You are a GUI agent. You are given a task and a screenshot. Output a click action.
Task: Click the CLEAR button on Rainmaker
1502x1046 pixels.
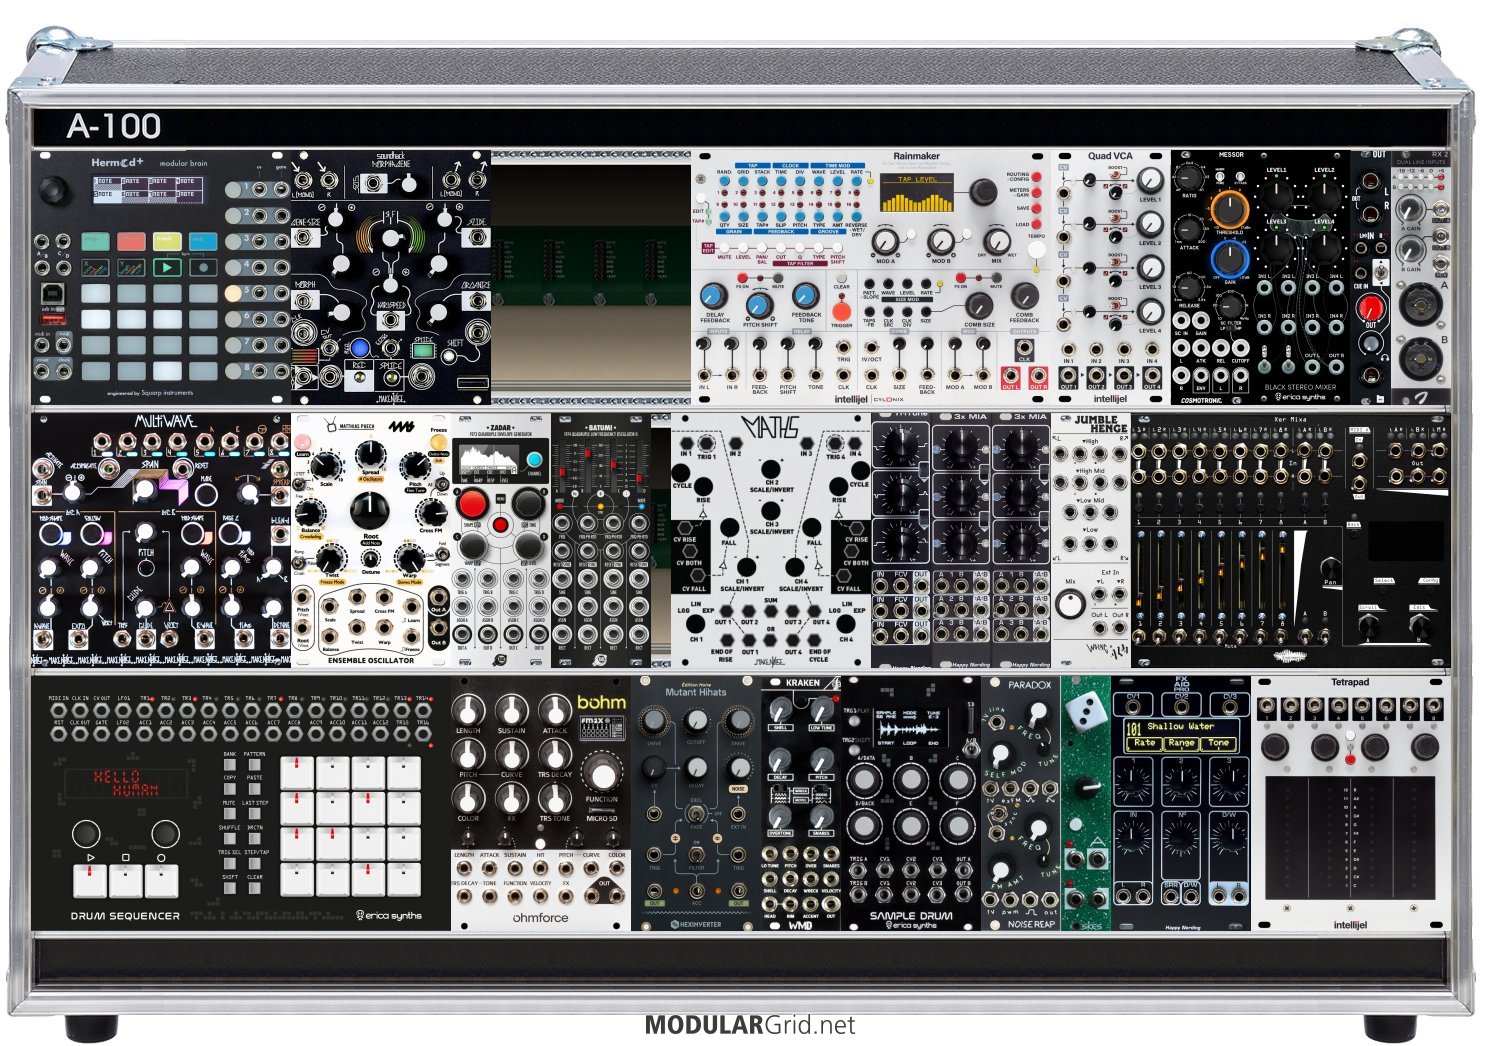tap(841, 278)
